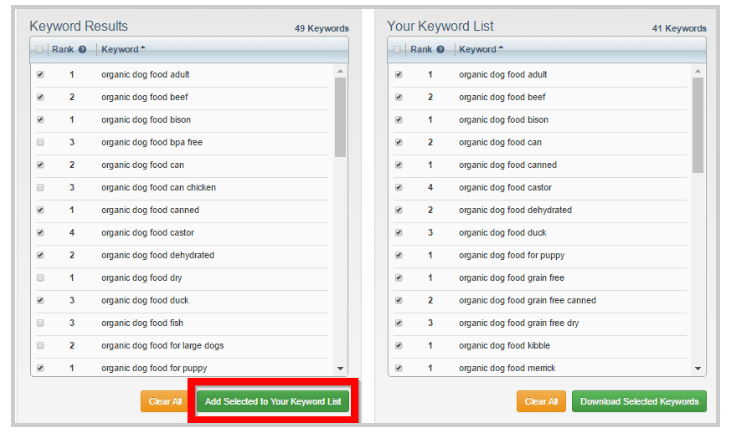The height and width of the screenshot is (447, 737).
Task: Select 'organic dog food for large dogs' text
Action: coord(162,345)
